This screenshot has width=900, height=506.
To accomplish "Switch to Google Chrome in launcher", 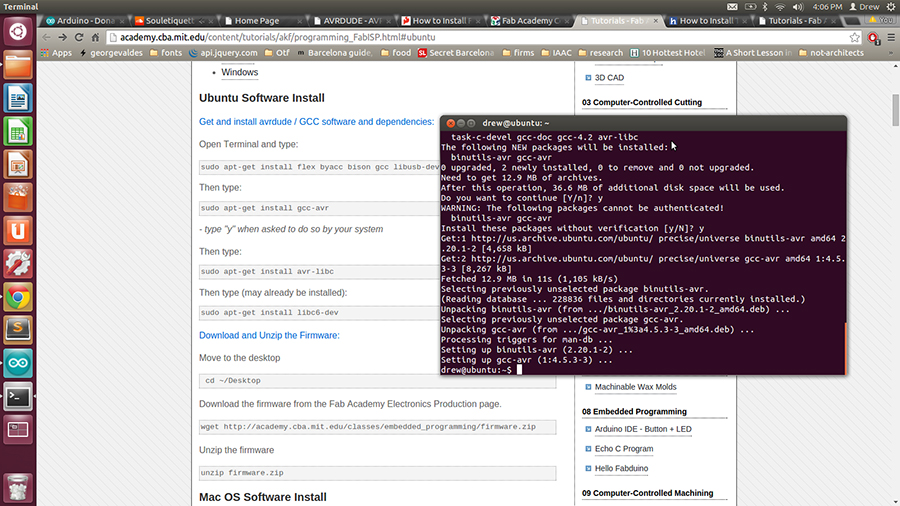I will [18, 297].
